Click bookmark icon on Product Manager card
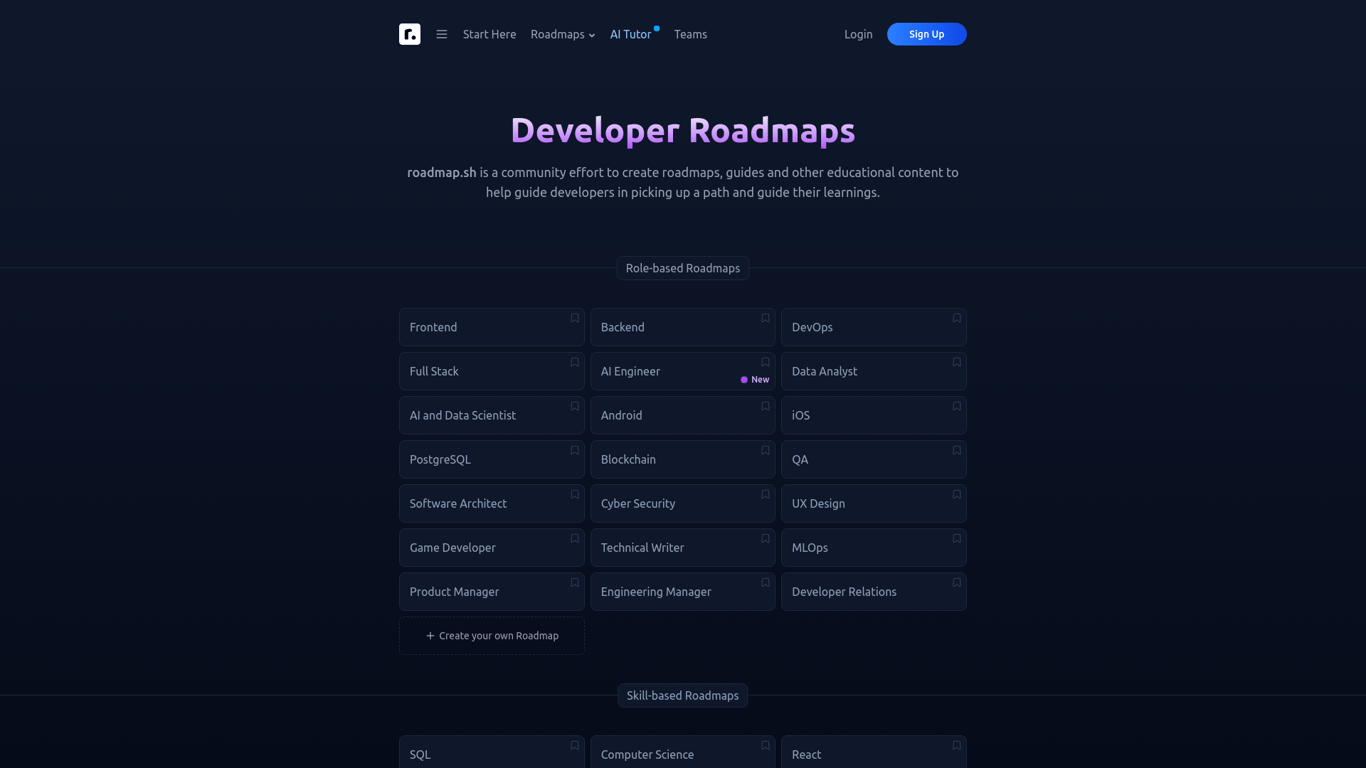 pos(575,582)
